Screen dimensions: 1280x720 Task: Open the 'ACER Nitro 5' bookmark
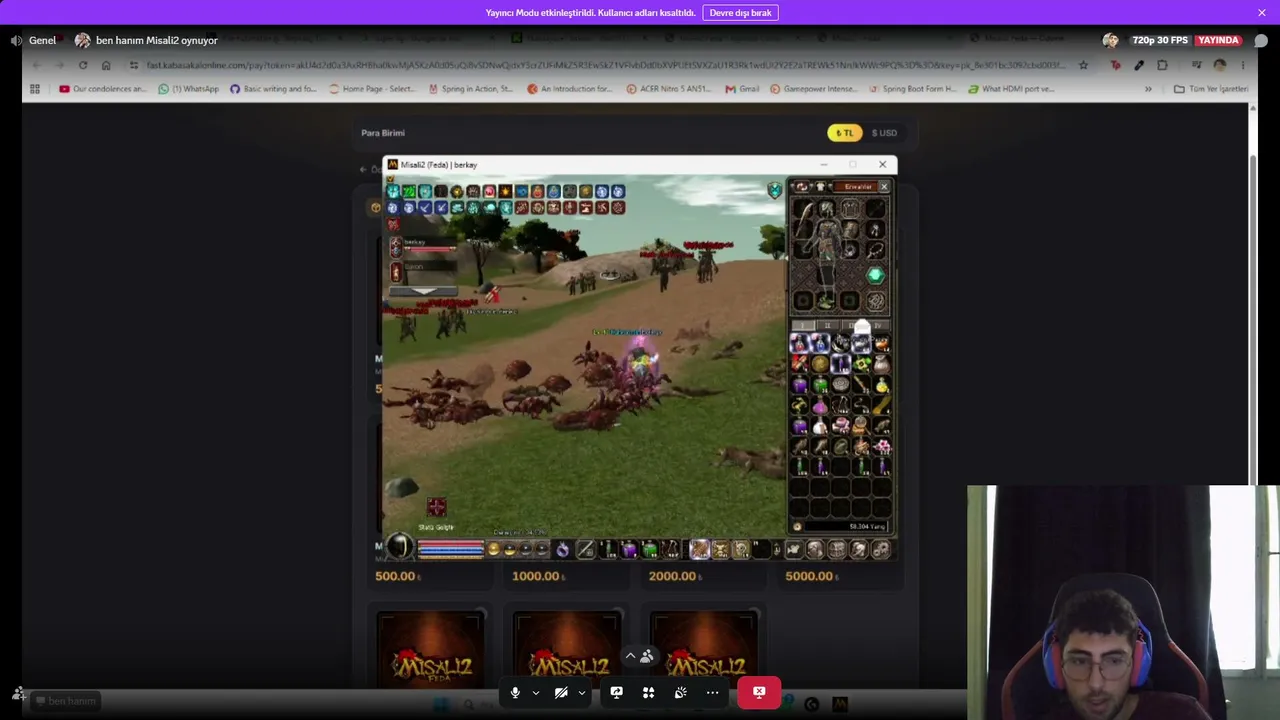pyautogui.click(x=668, y=89)
